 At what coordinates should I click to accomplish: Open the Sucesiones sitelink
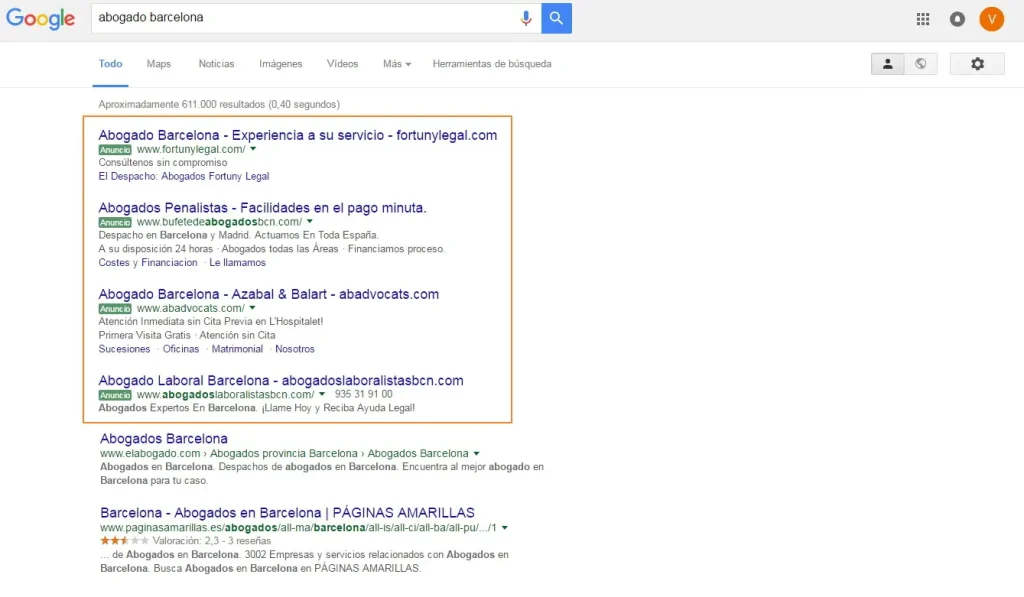click(x=124, y=349)
